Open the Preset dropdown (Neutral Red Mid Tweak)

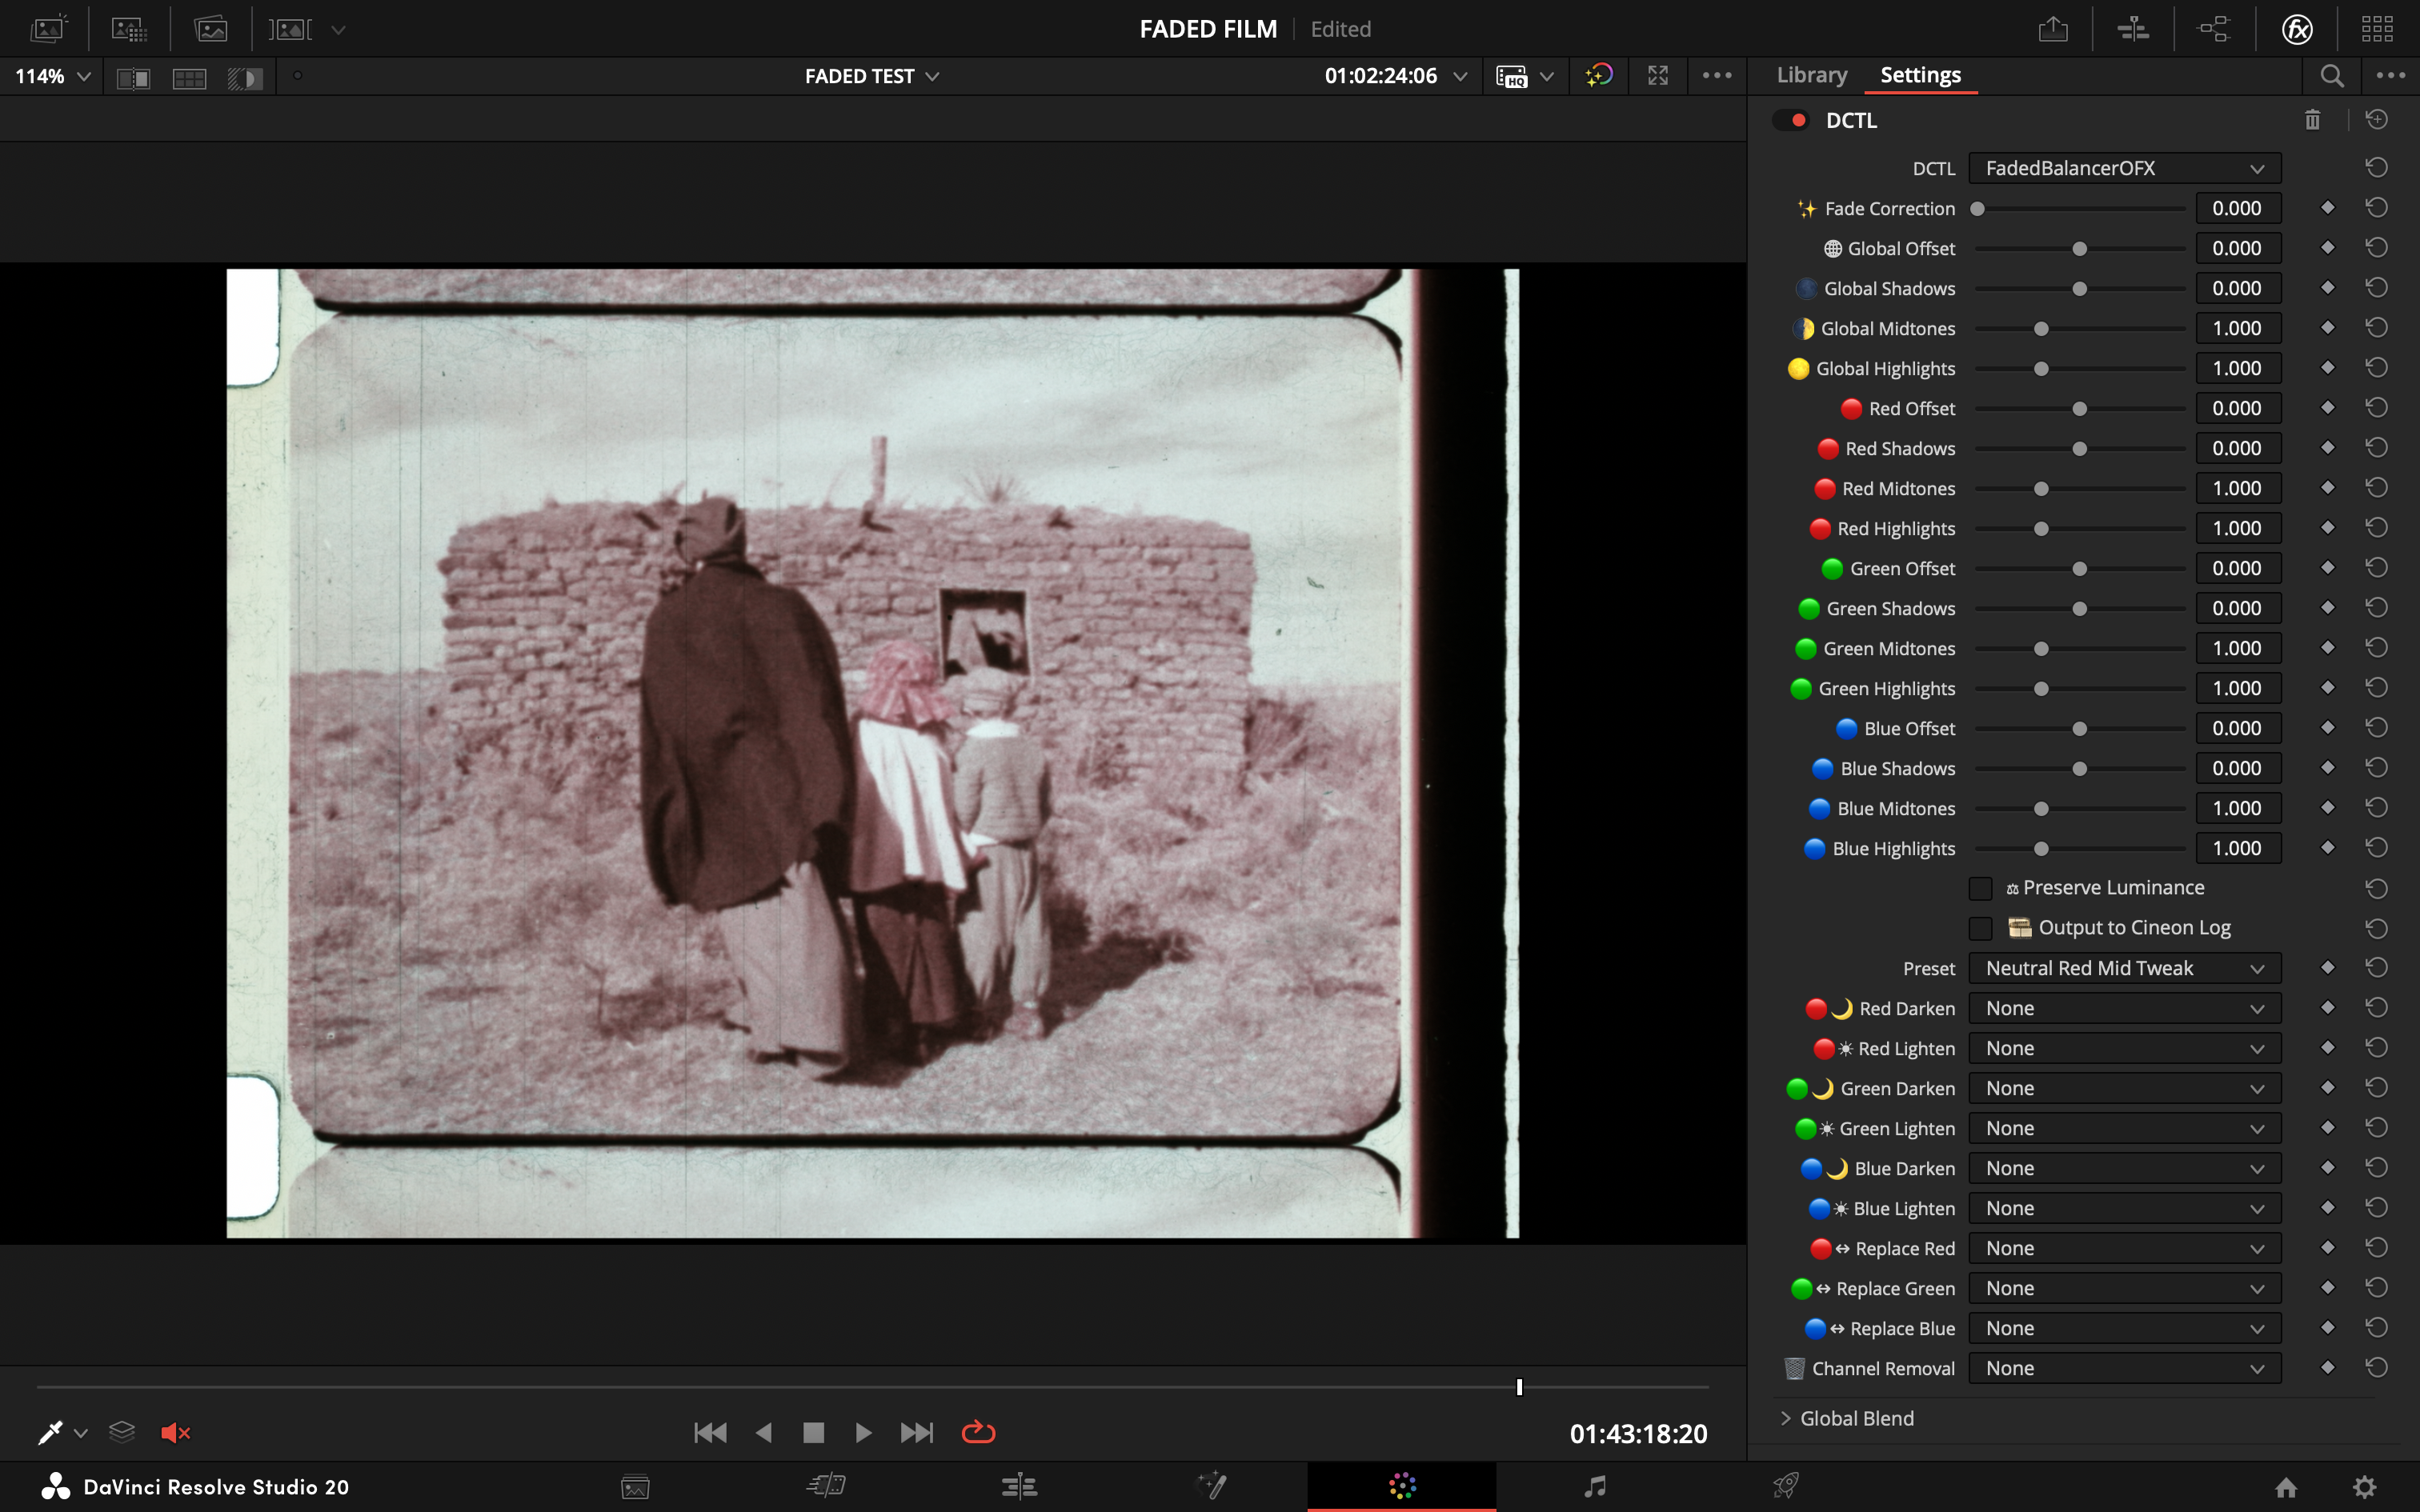coord(2124,968)
